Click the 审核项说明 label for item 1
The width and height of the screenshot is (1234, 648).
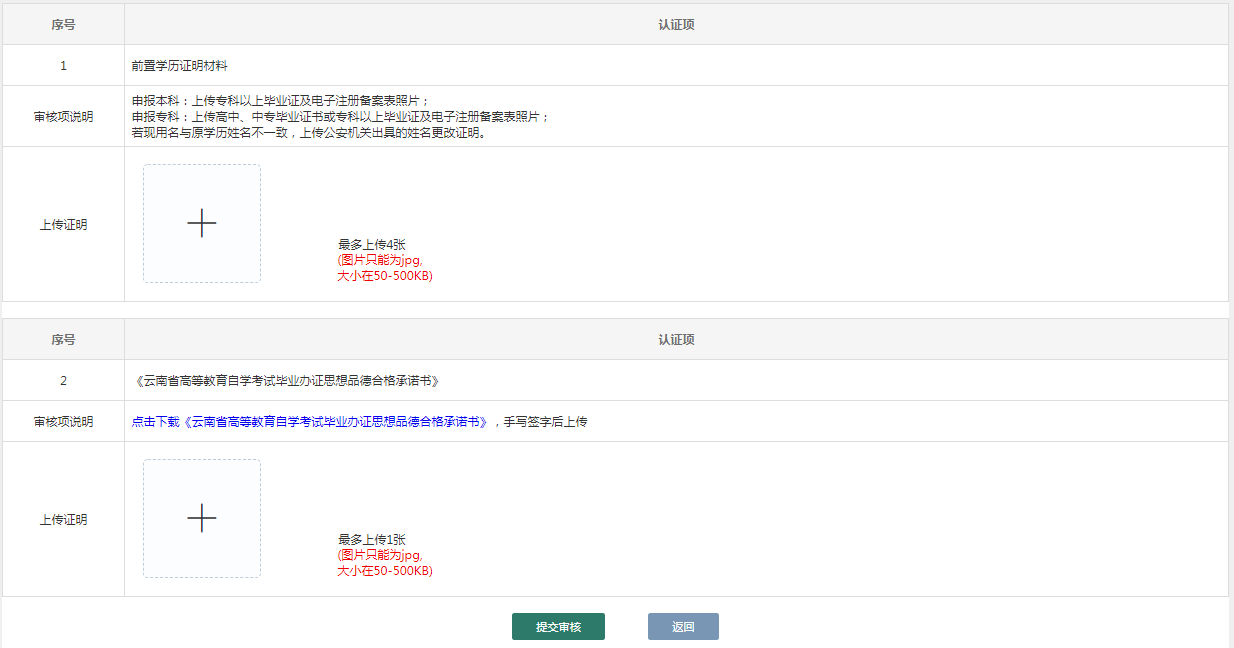pos(63,117)
